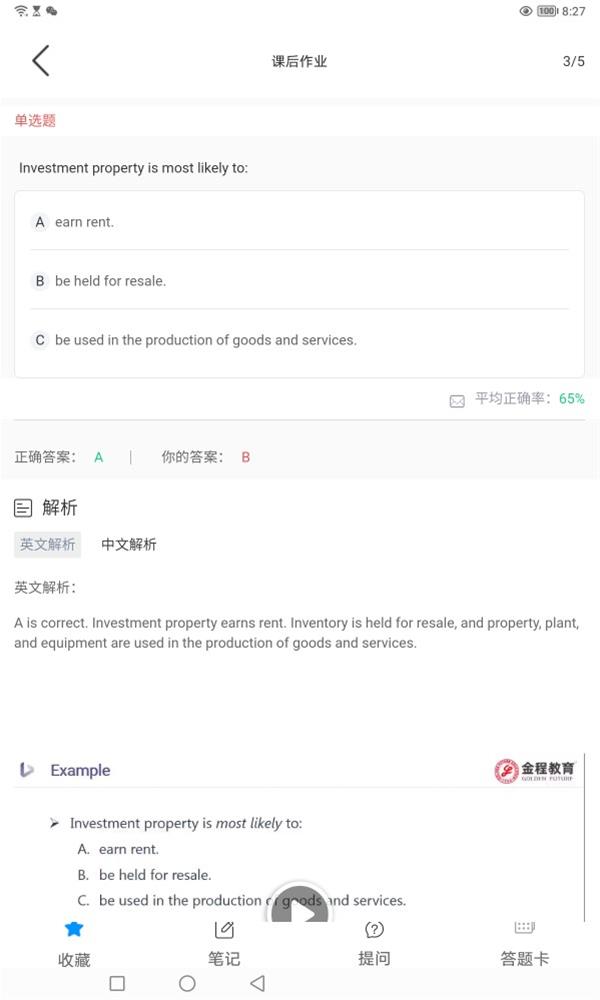Tap the star favorite icon

[x=74, y=929]
